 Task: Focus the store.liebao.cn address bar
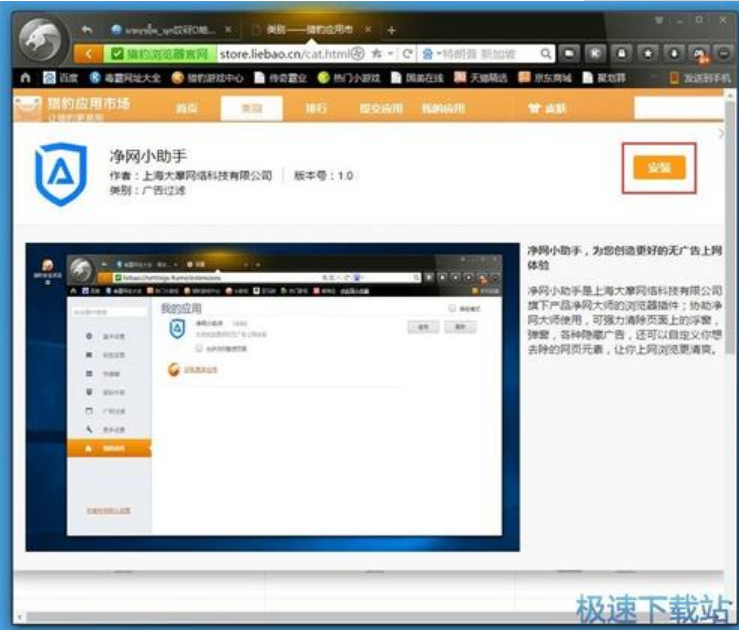pyautogui.click(x=284, y=54)
